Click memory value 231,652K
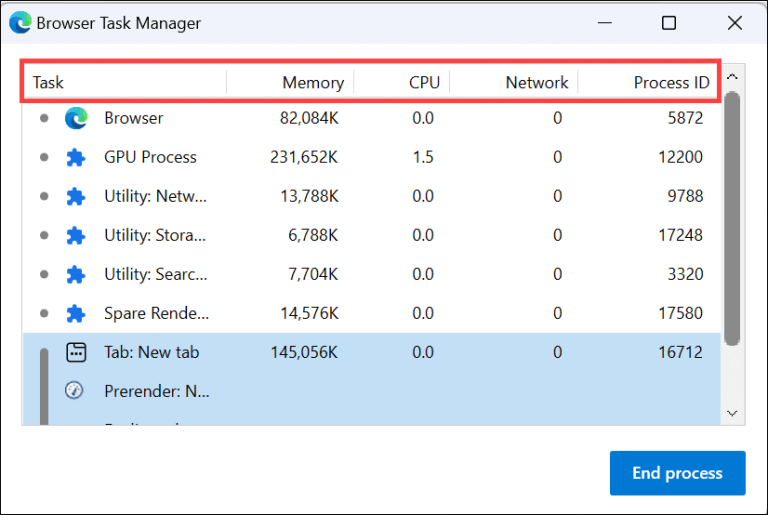This screenshot has width=768, height=515. click(304, 157)
